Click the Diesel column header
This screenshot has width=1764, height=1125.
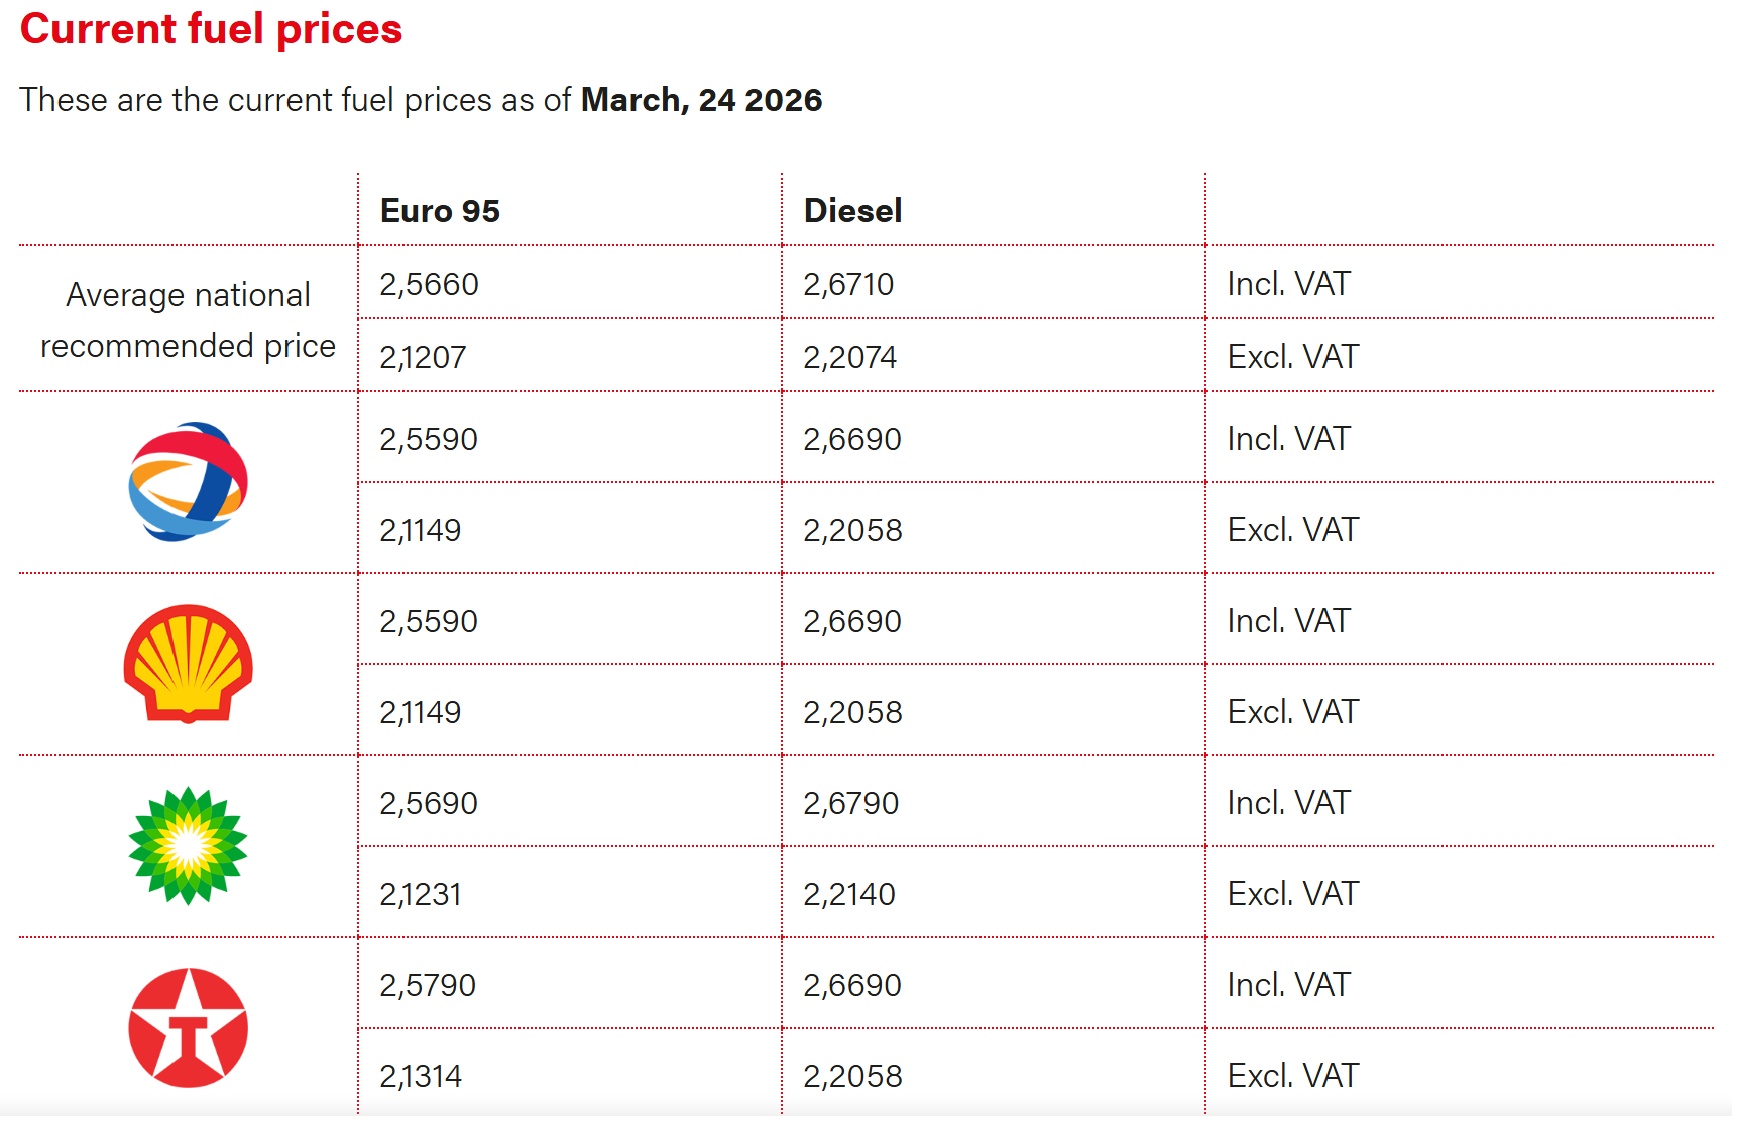tap(853, 211)
